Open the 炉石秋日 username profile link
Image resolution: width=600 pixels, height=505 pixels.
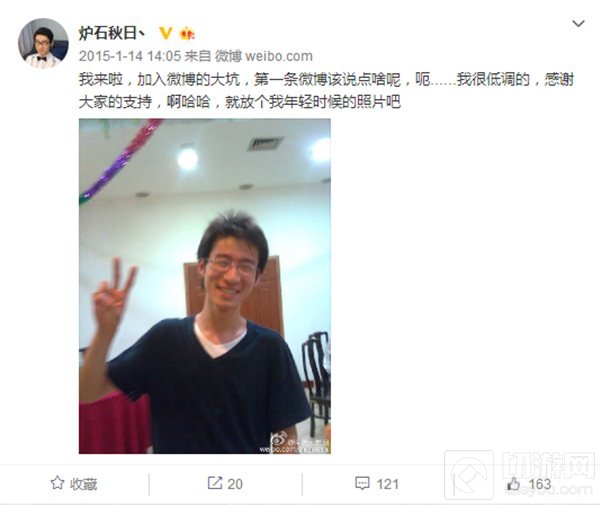click(x=112, y=33)
